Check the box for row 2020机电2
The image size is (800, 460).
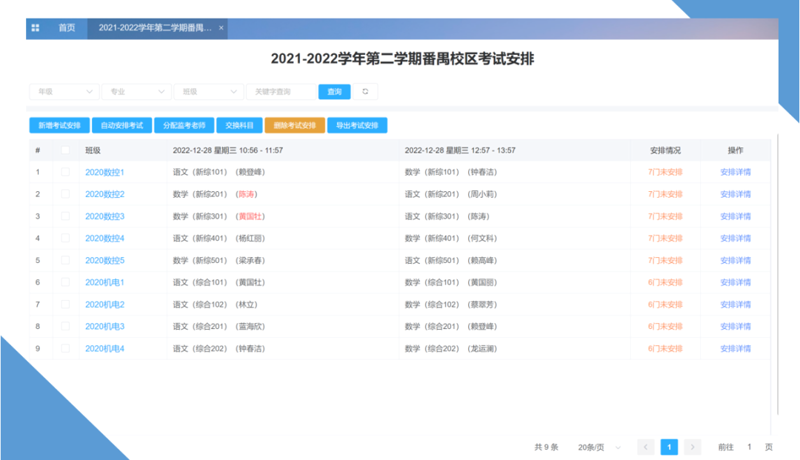65,304
